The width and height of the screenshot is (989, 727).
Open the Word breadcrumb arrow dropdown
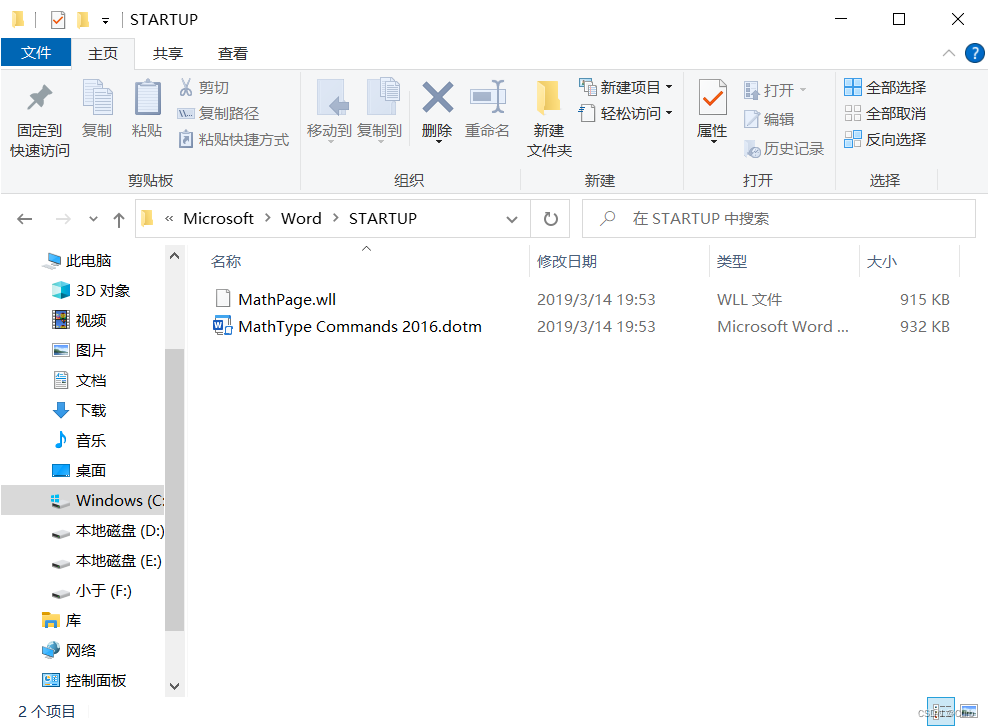[336, 218]
